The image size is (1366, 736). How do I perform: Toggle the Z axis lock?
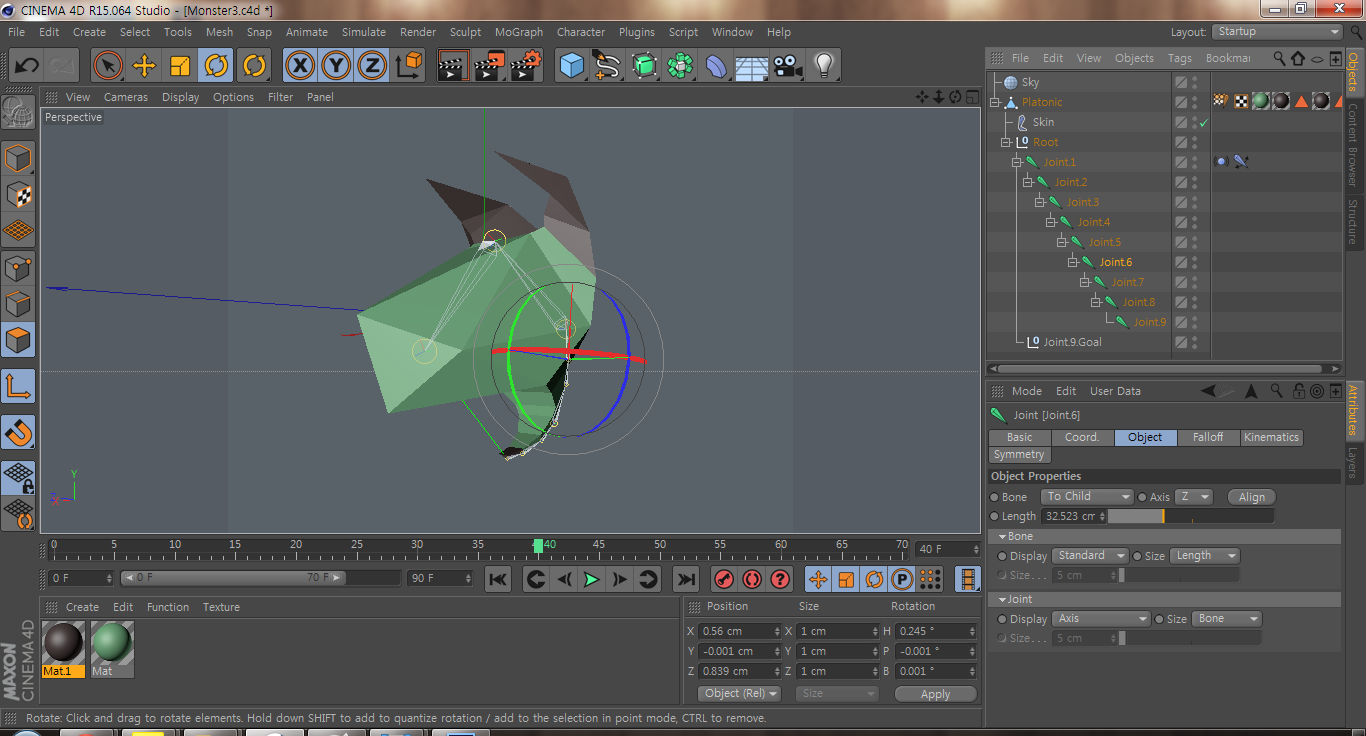372,66
